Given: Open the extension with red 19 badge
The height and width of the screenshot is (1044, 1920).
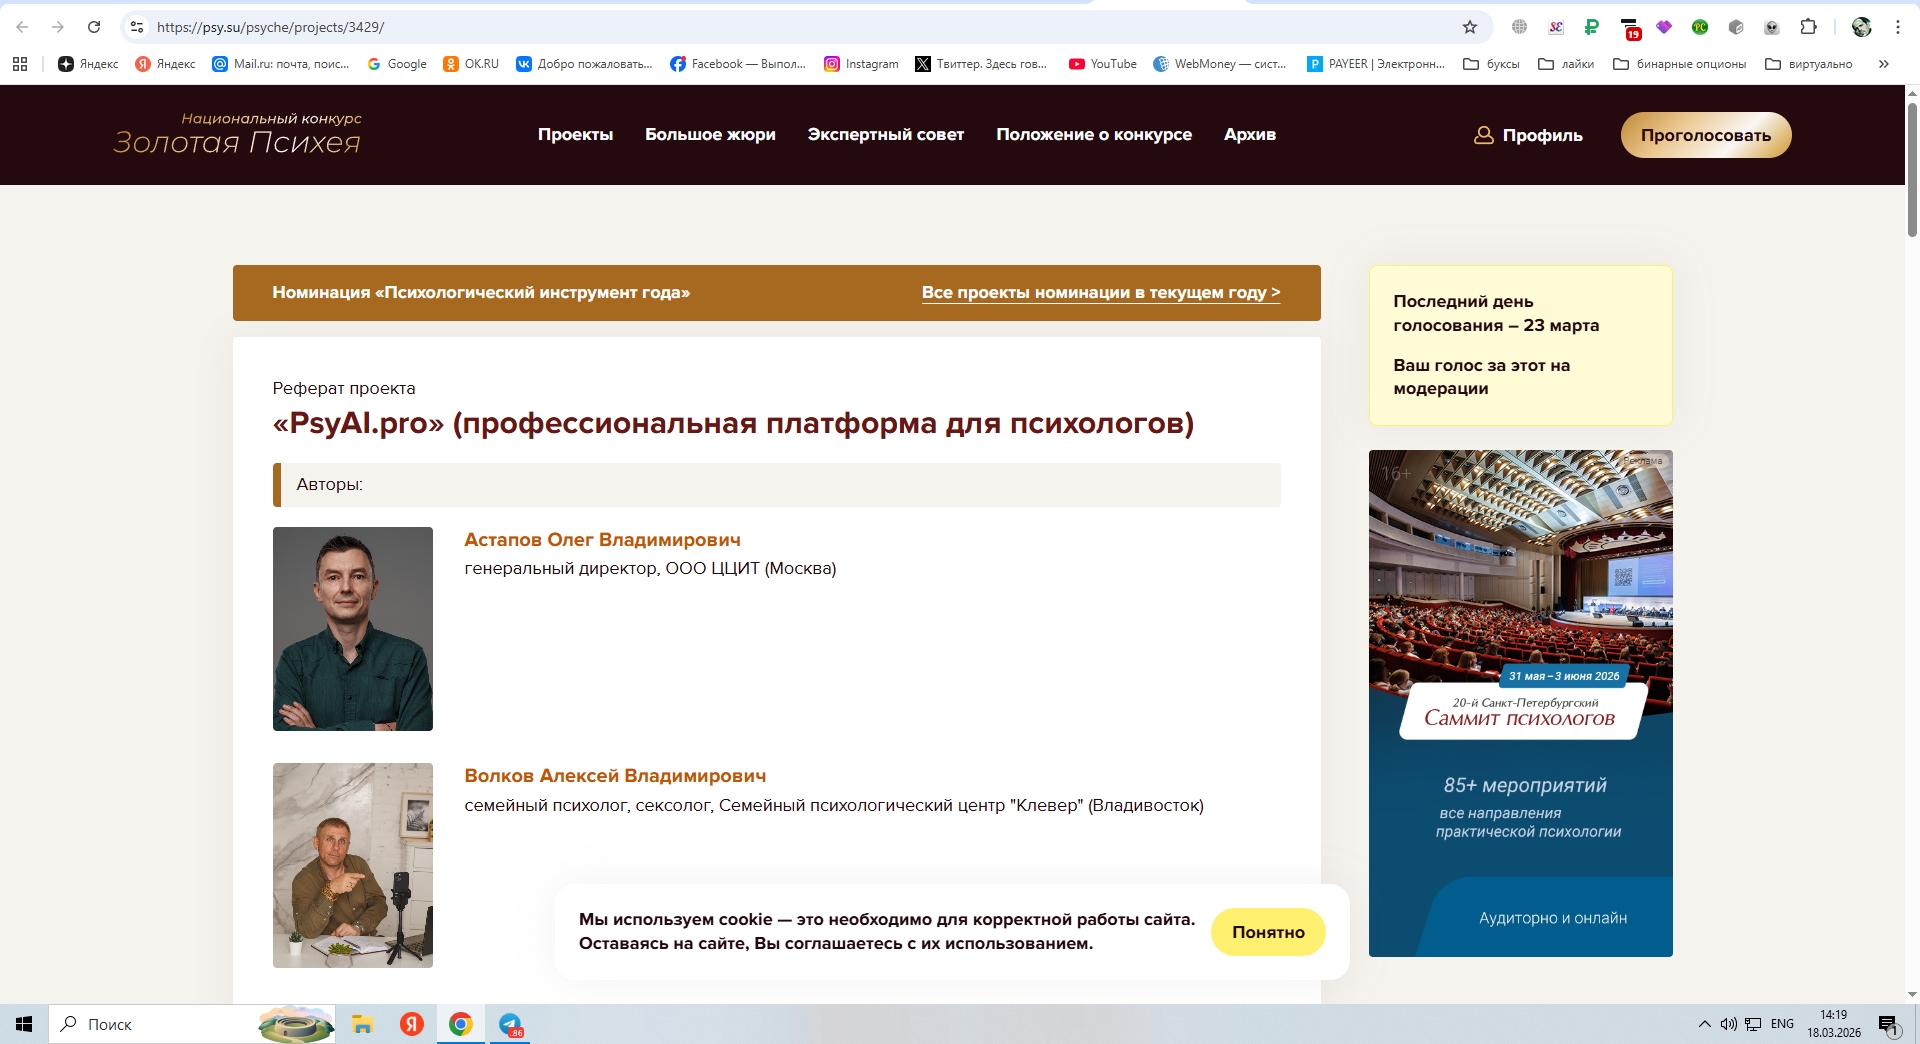Looking at the screenshot, I should [1630, 28].
